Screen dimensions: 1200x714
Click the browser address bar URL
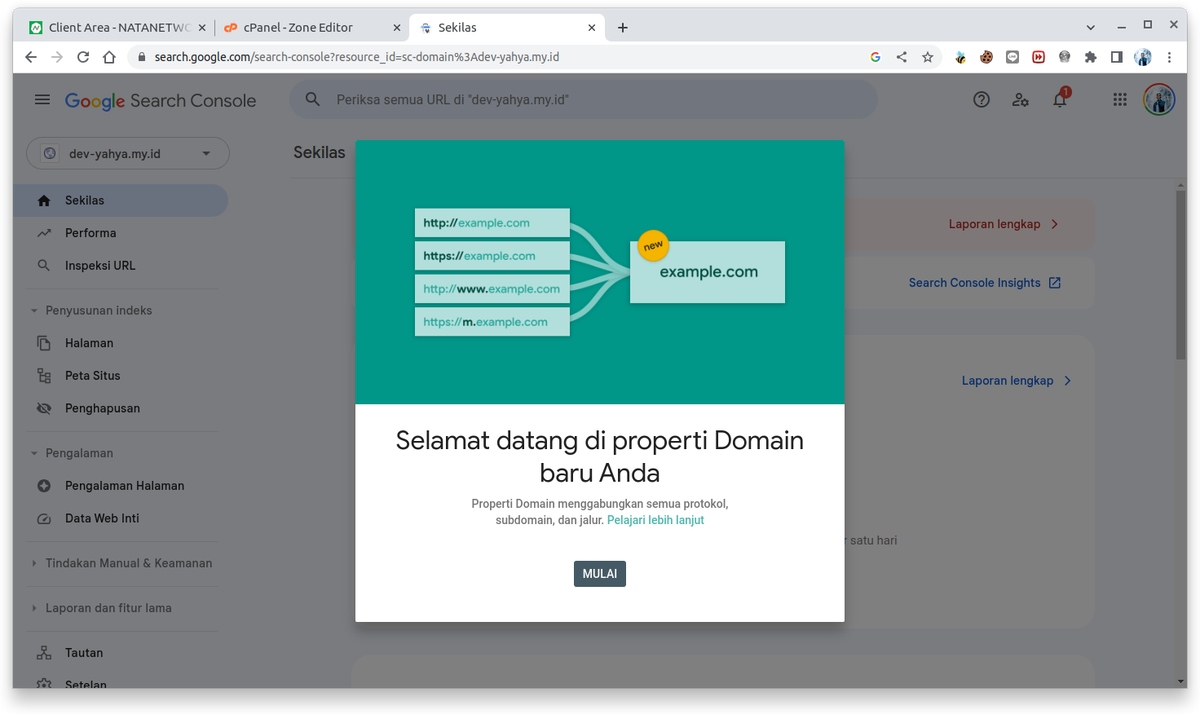357,57
